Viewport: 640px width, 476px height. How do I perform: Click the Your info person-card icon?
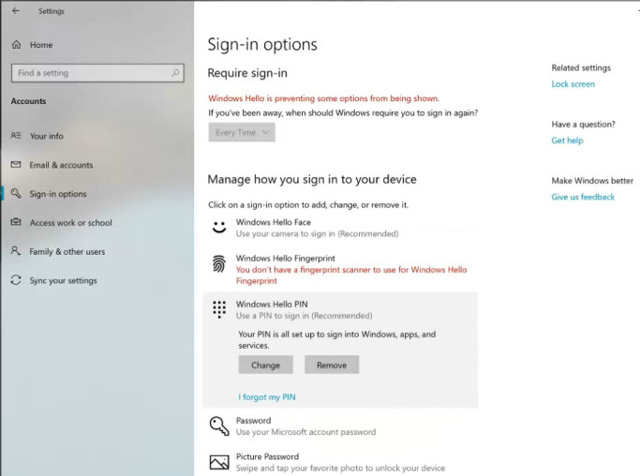[16, 135]
